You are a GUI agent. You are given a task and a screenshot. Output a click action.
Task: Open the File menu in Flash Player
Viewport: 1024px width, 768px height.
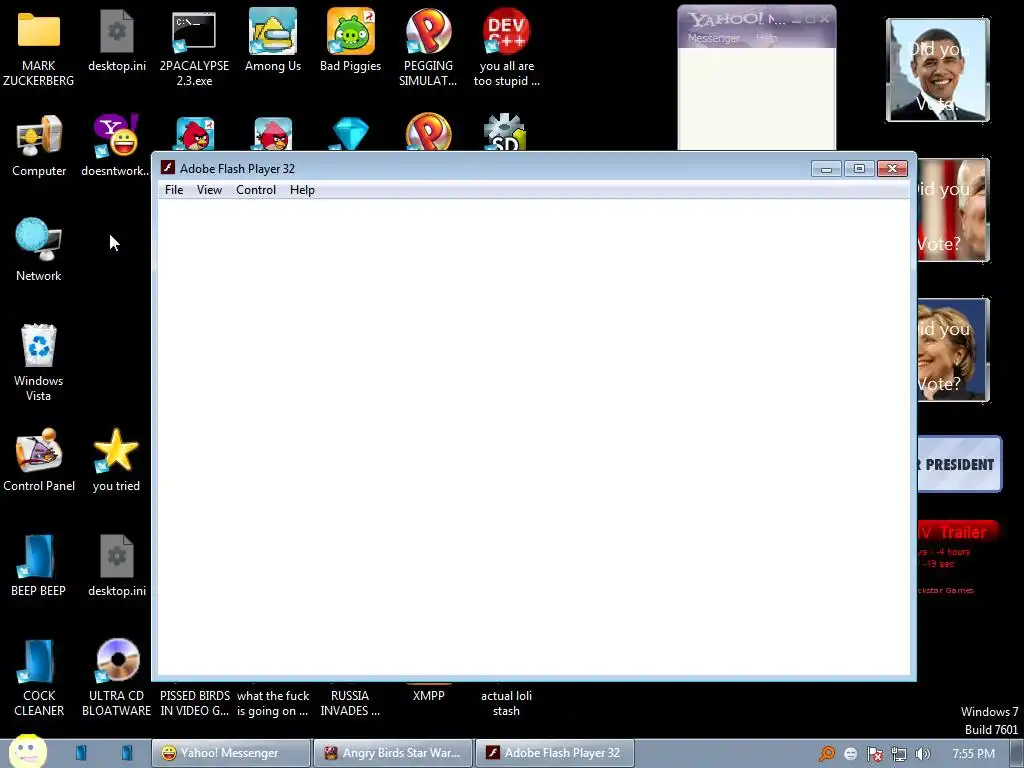(x=174, y=190)
